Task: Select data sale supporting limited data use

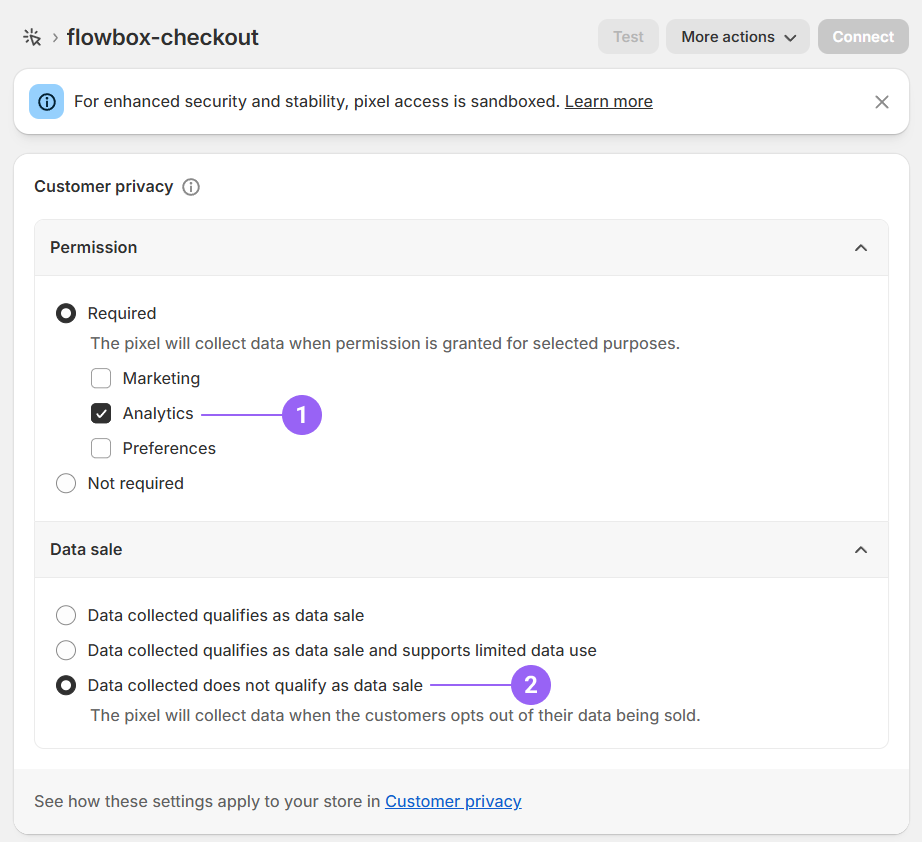Action: click(x=66, y=650)
